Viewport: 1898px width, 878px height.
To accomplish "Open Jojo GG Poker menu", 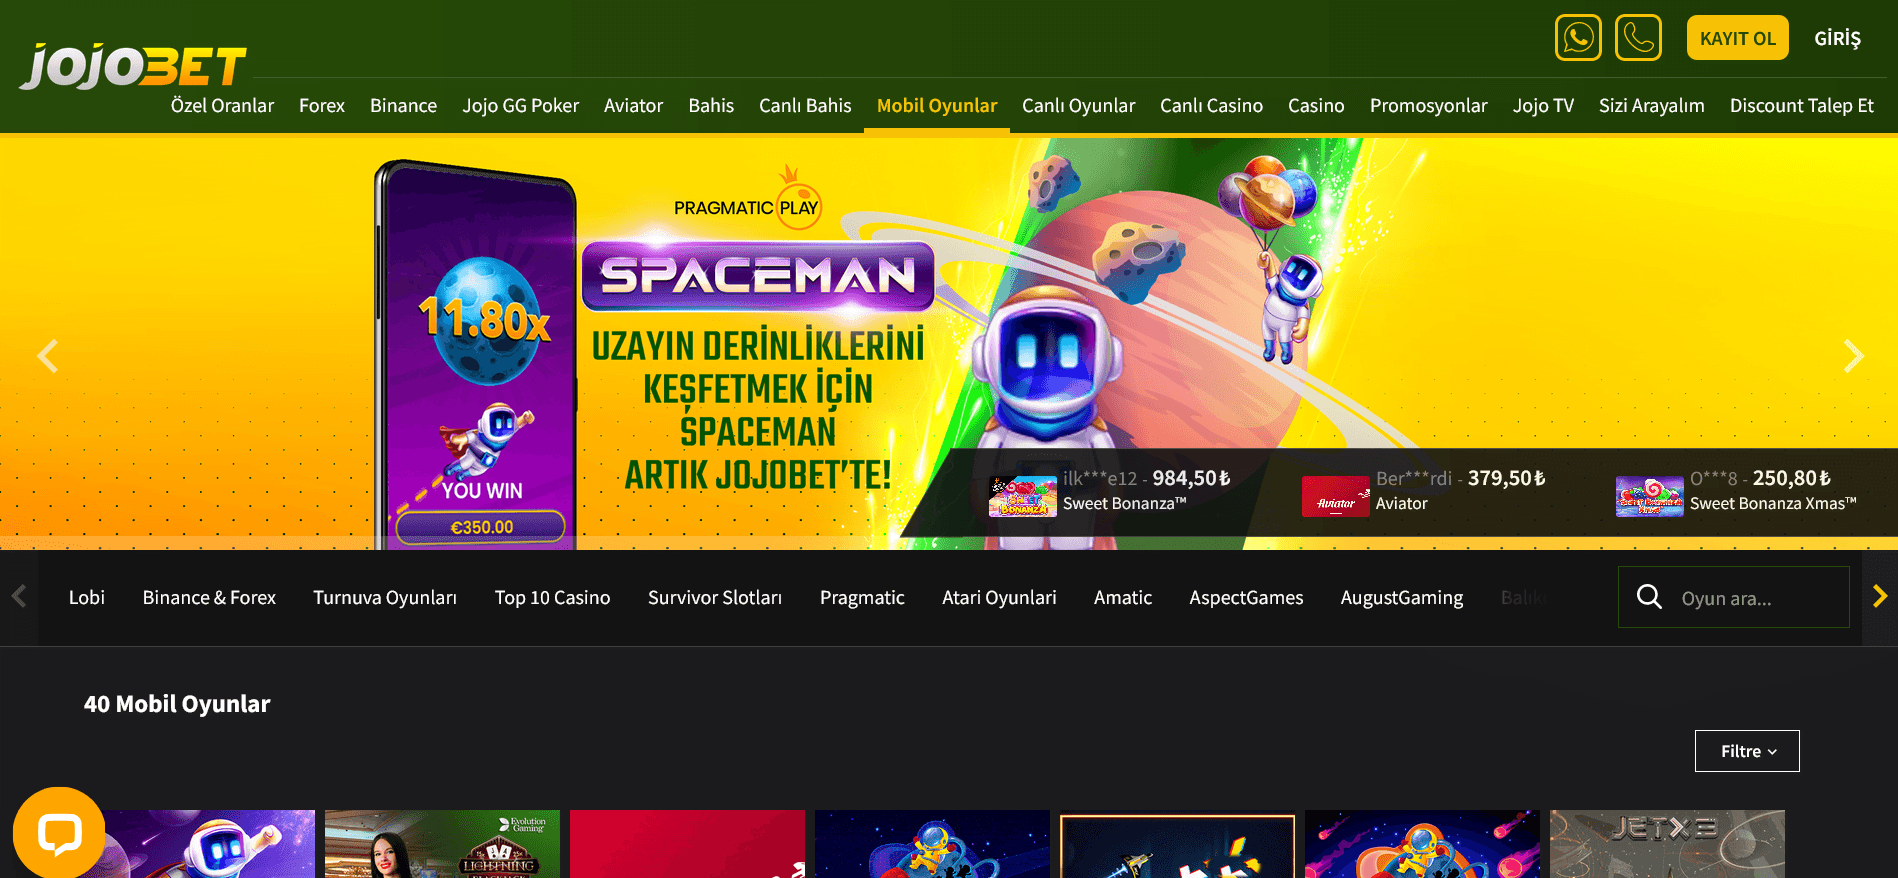I will [520, 105].
